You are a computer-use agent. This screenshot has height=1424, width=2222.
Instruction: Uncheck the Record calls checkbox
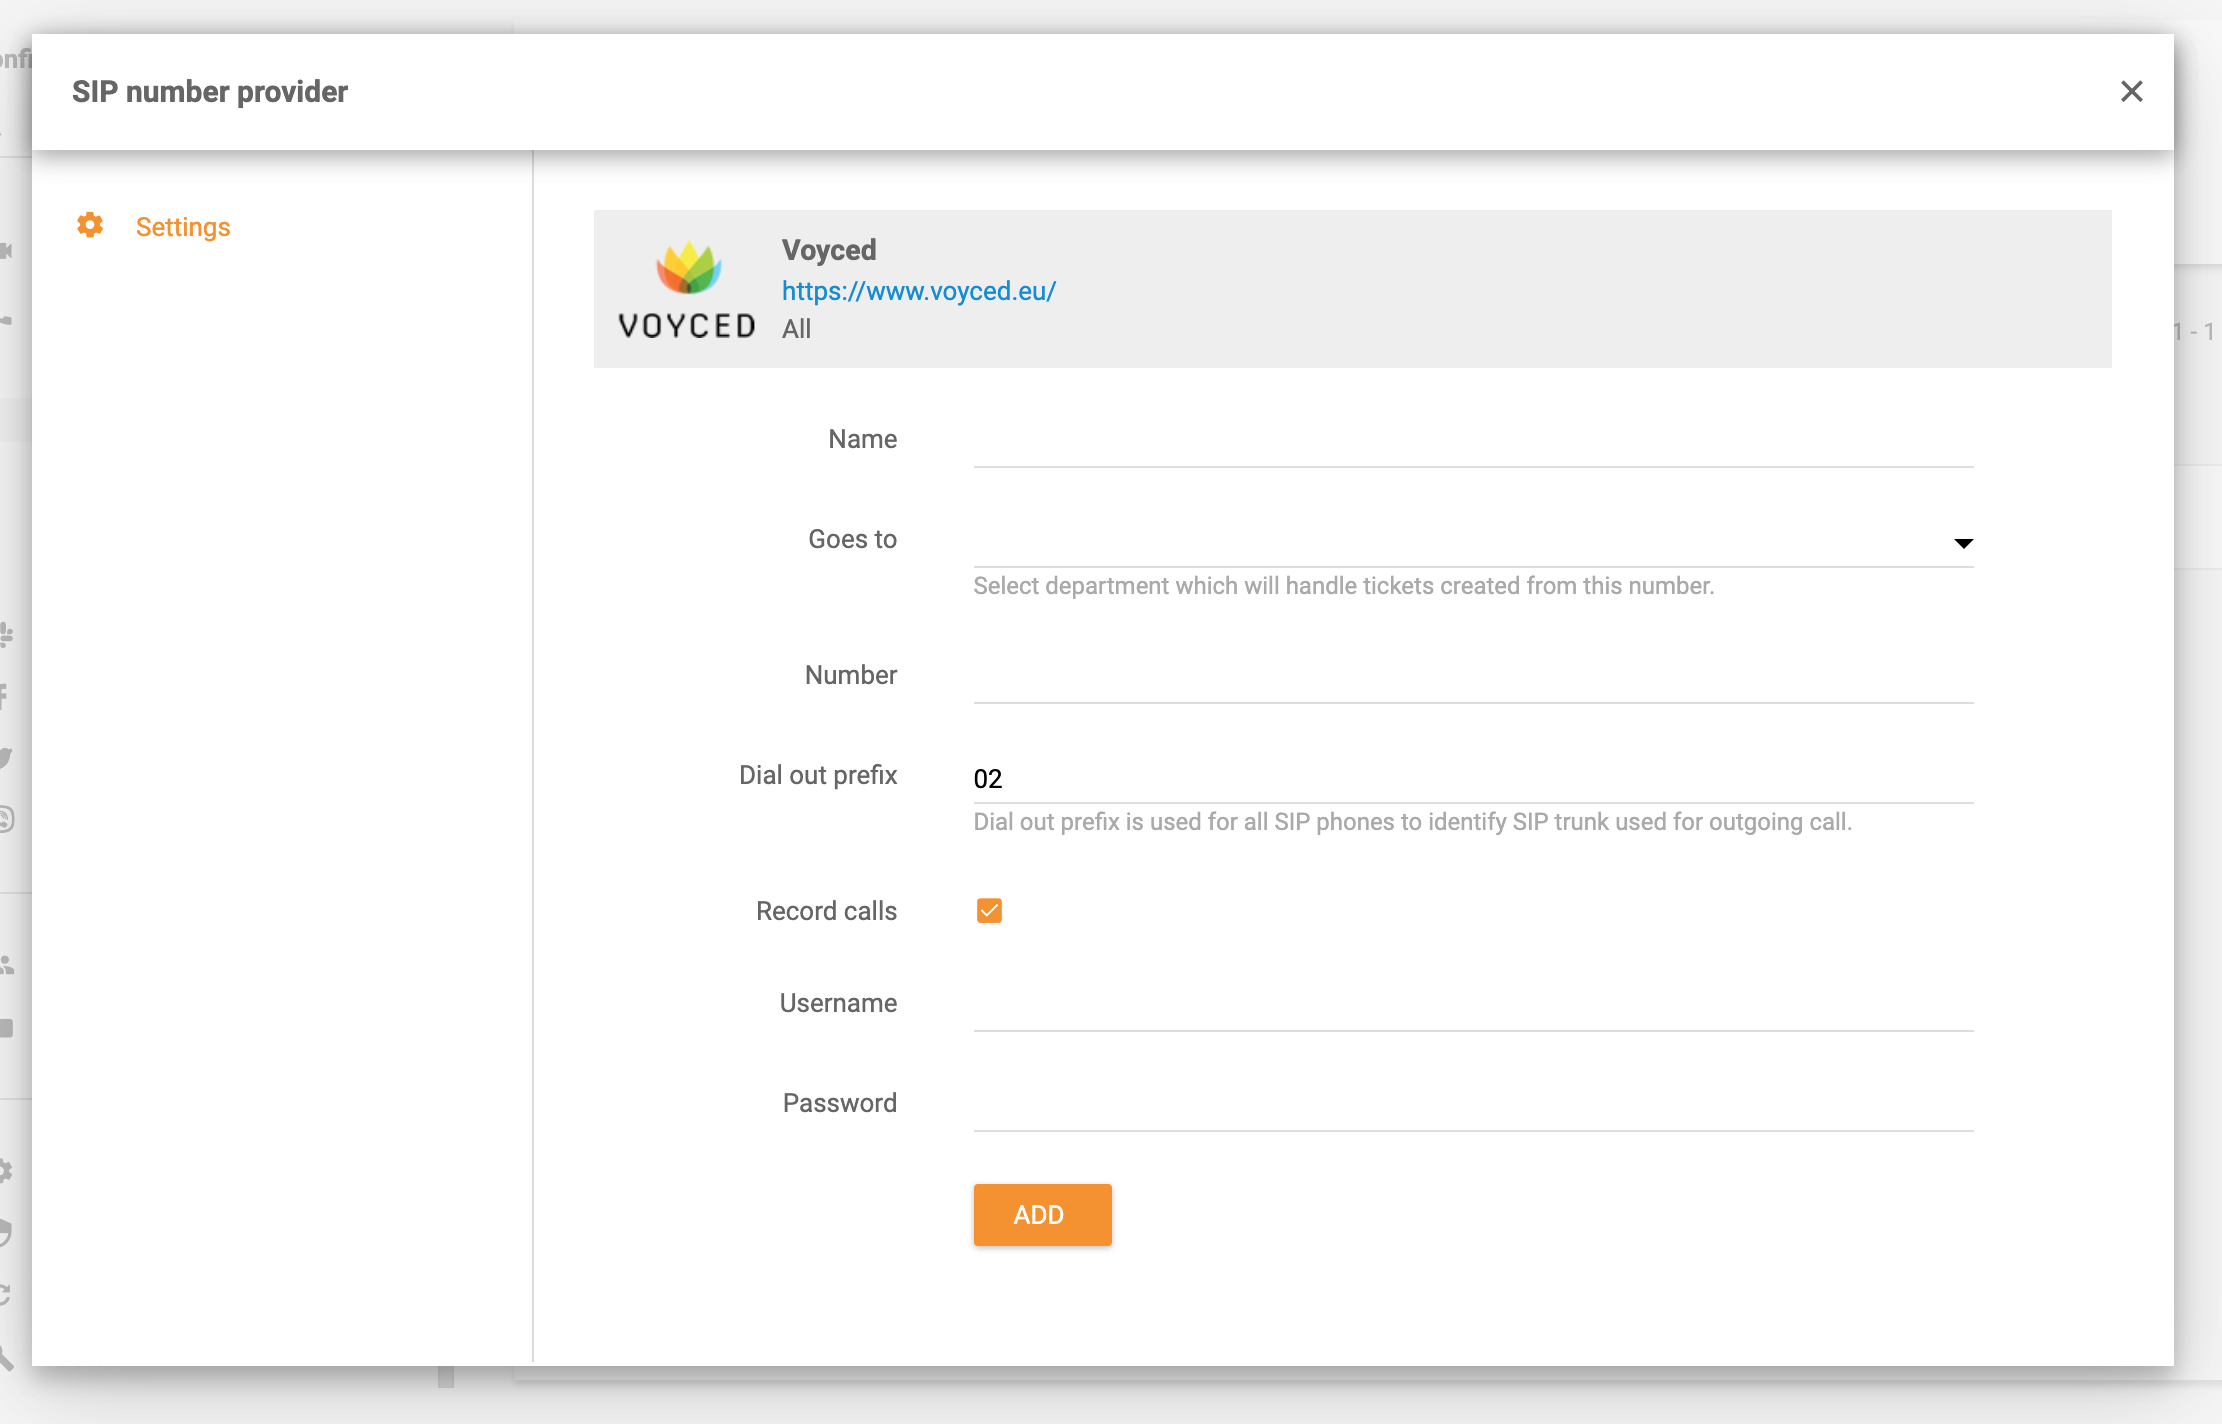[x=988, y=910]
